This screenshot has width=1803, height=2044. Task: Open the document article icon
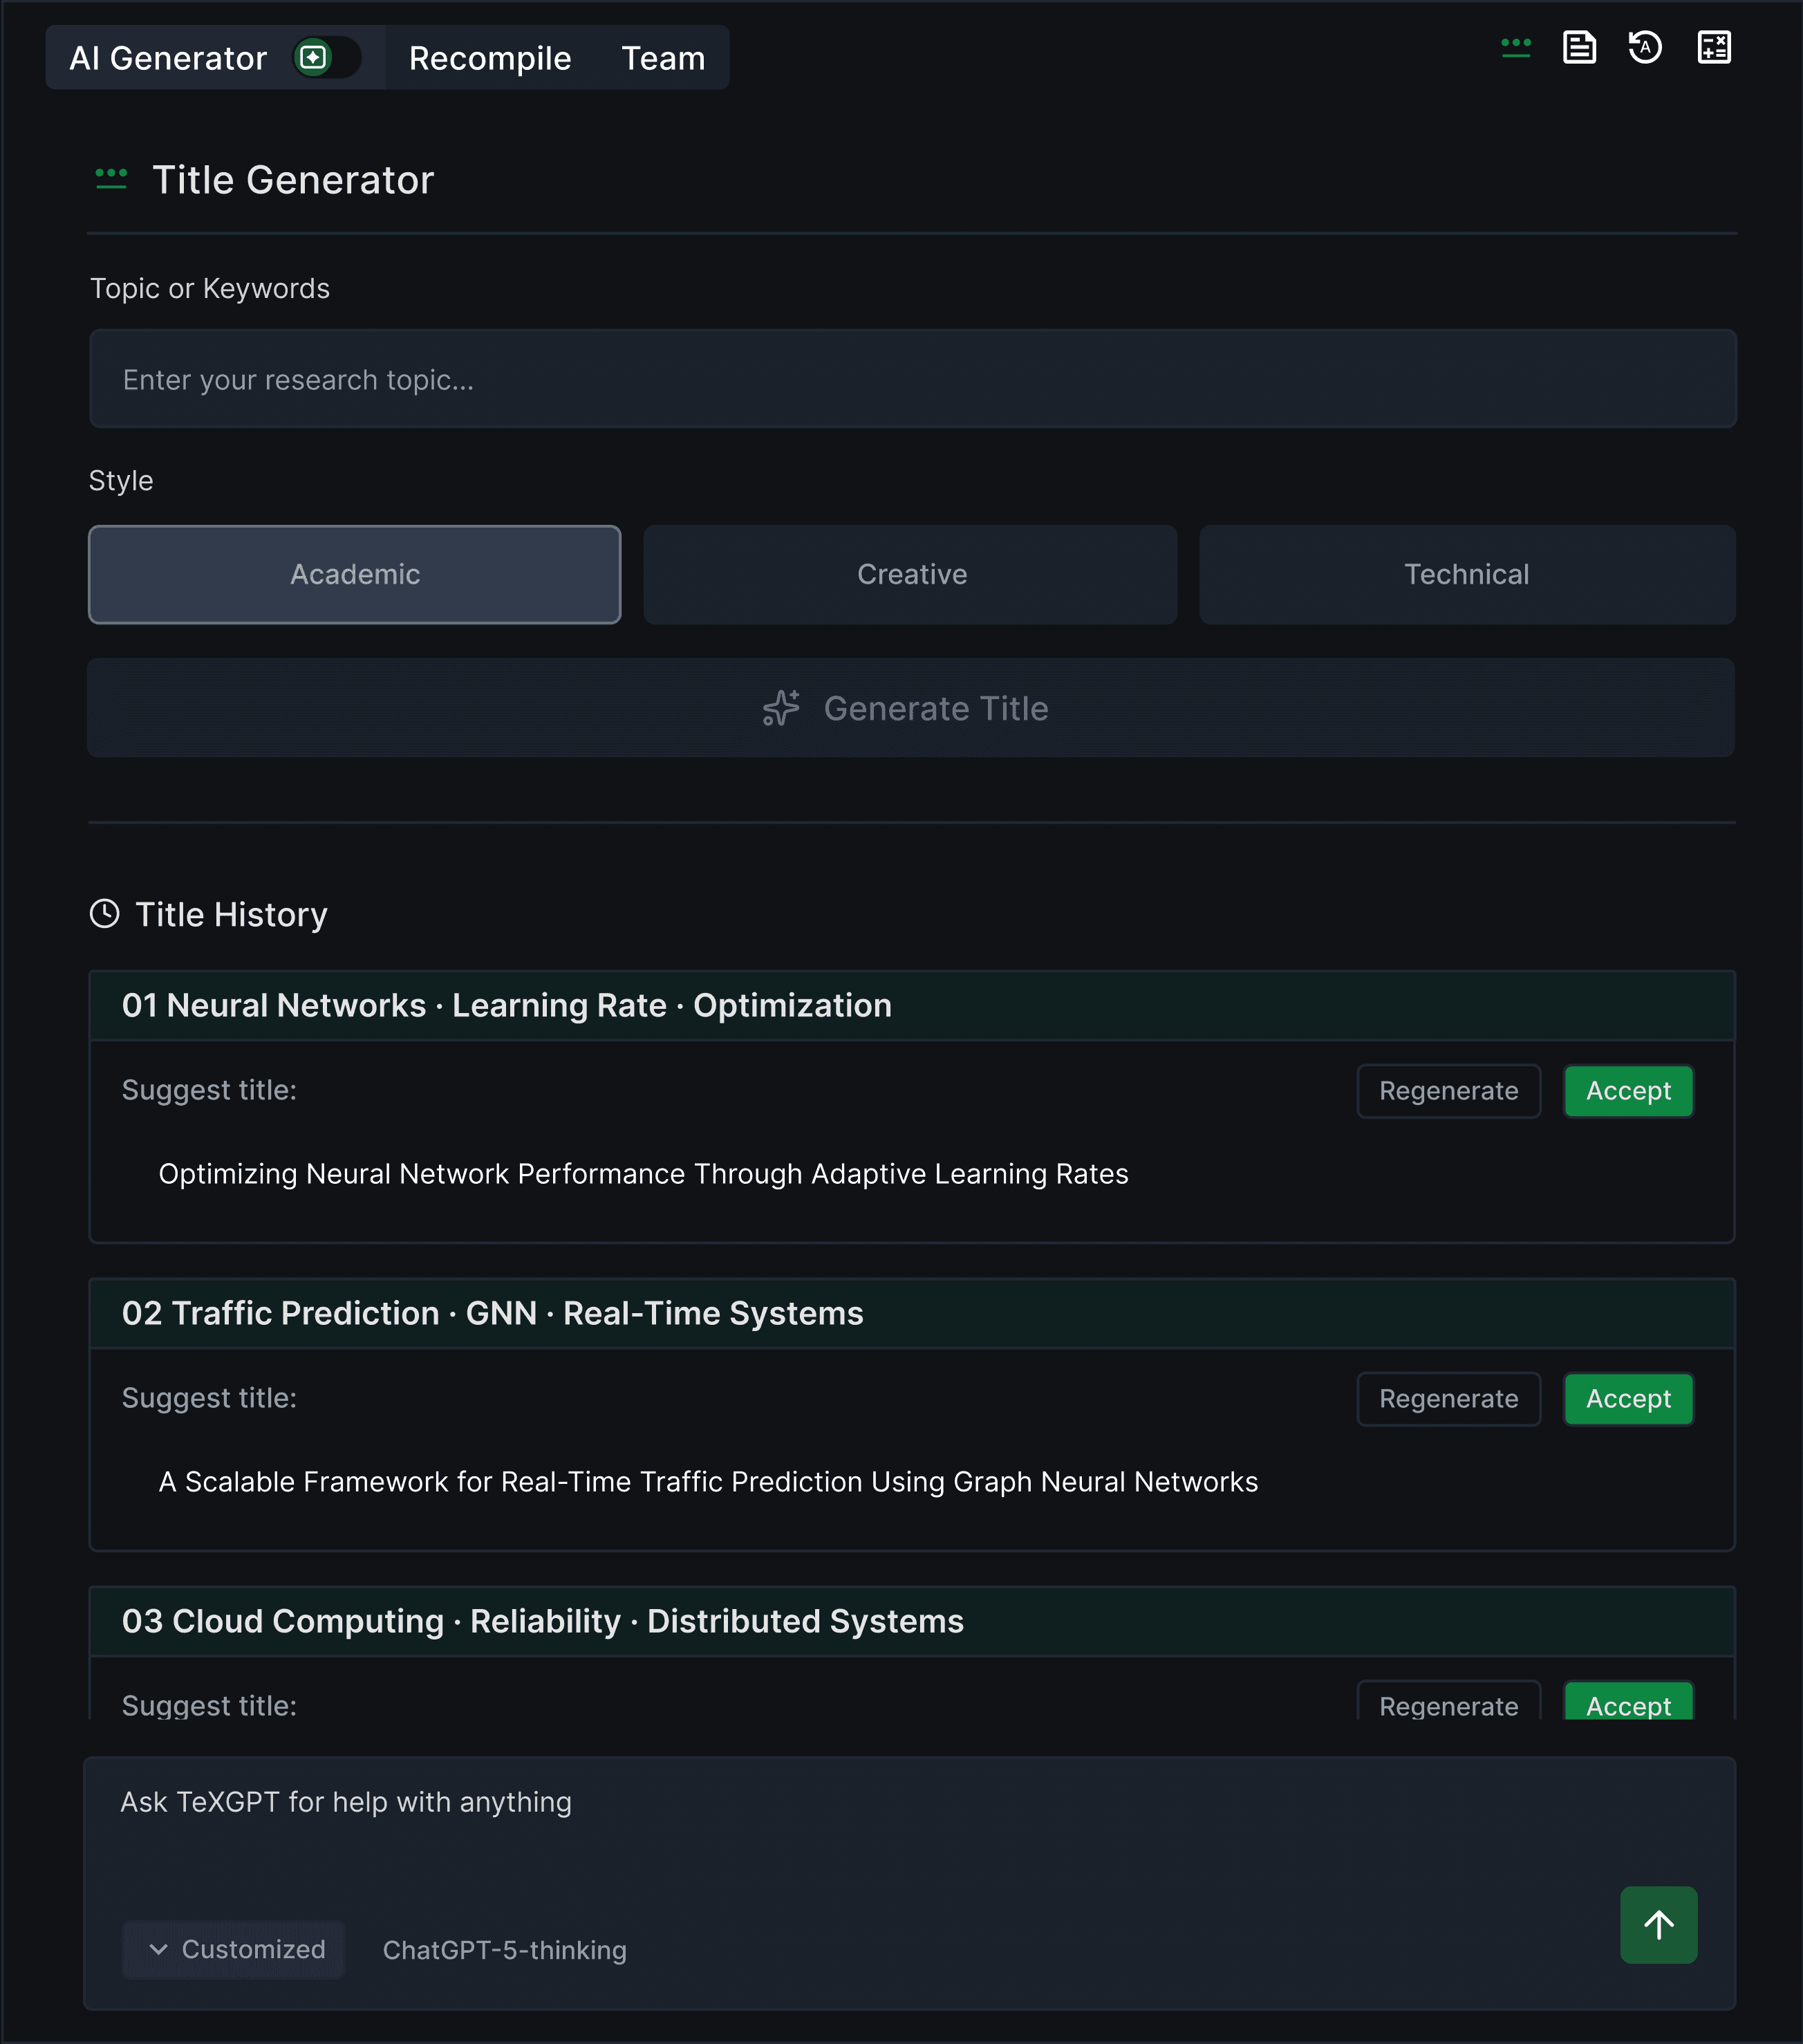(1579, 47)
